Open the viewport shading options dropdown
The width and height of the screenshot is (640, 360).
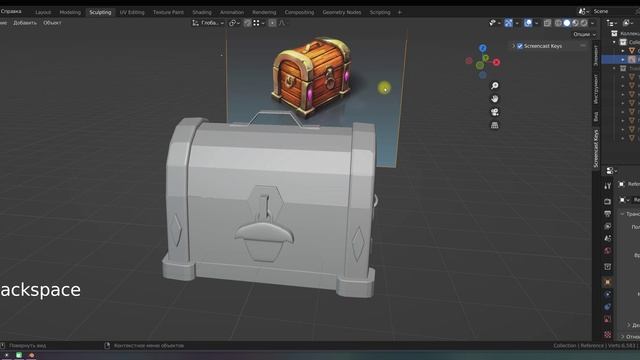click(593, 23)
